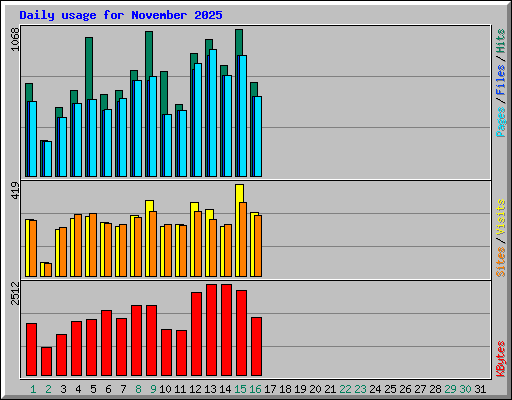The width and height of the screenshot is (512, 400).
Task: Click day 22 label on the x-axis
Action: 345,389
